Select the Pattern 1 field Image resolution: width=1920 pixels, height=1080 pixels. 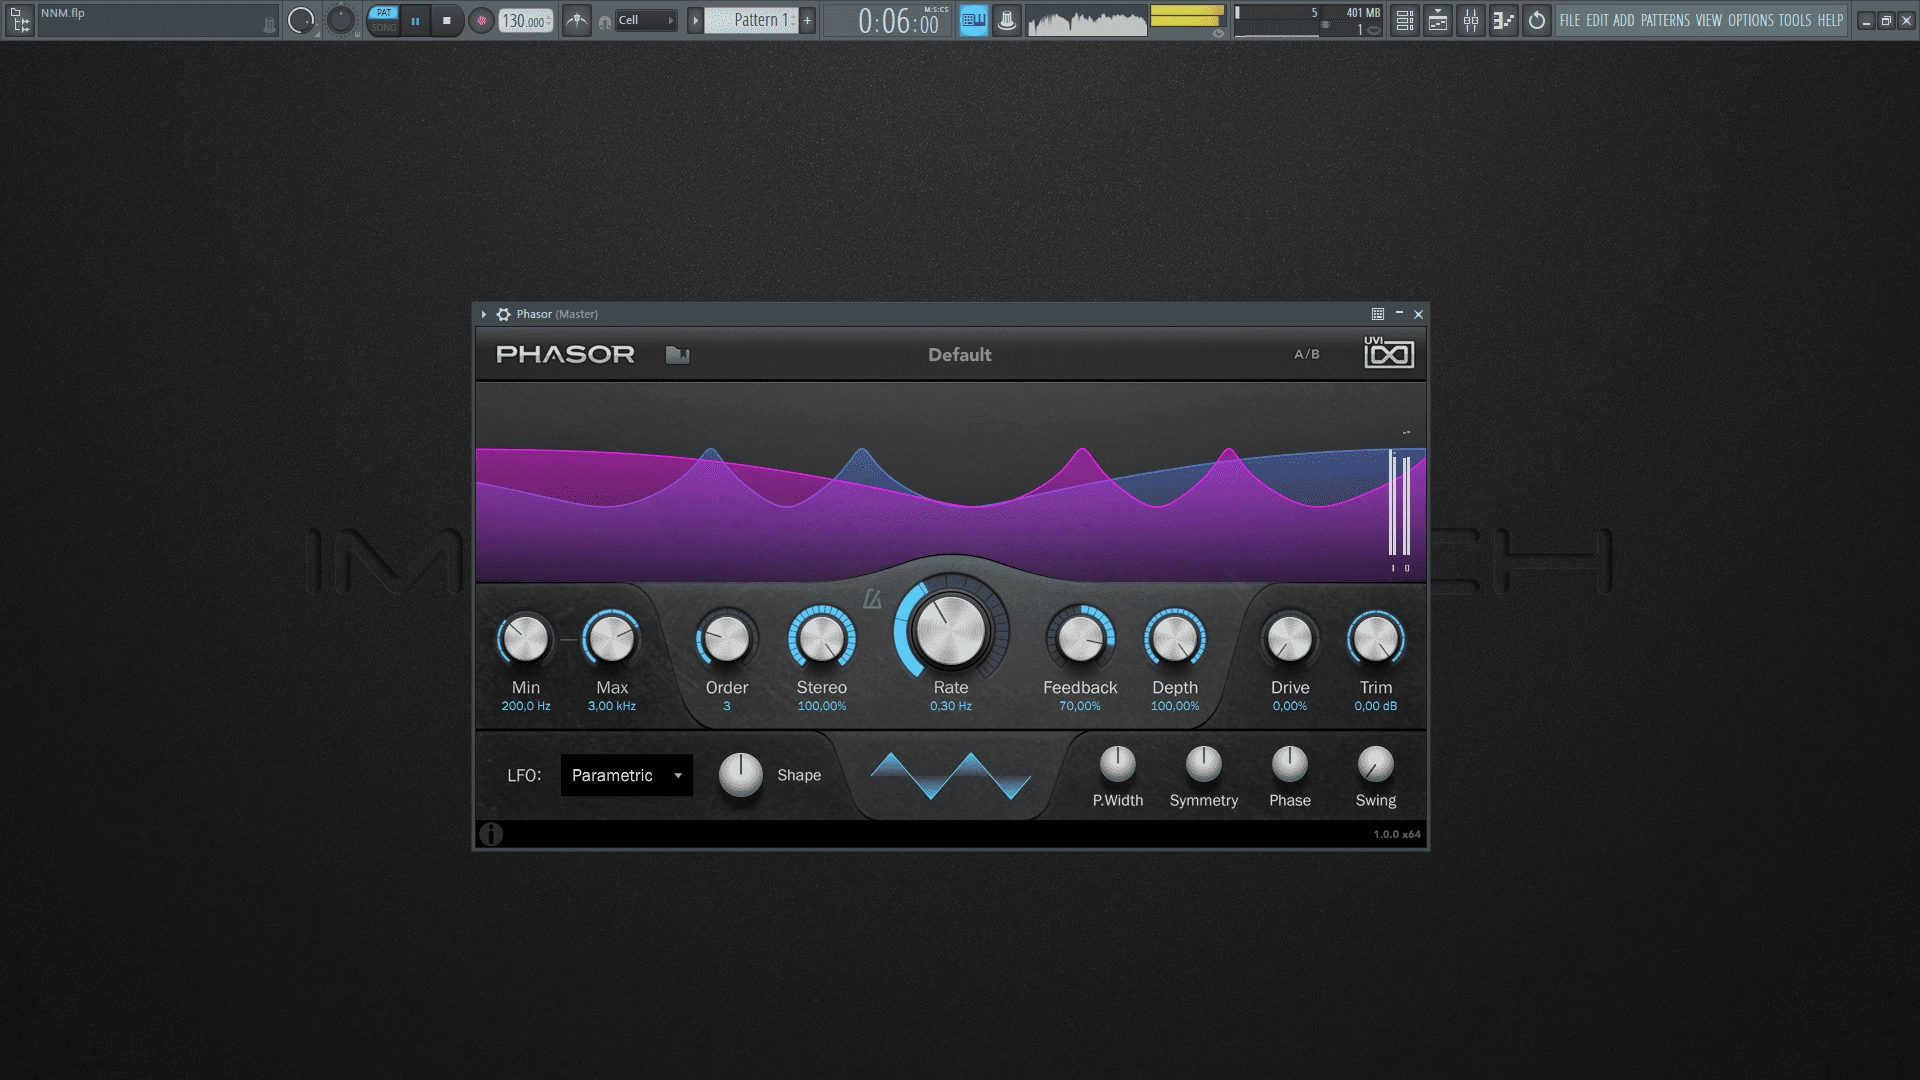point(752,20)
